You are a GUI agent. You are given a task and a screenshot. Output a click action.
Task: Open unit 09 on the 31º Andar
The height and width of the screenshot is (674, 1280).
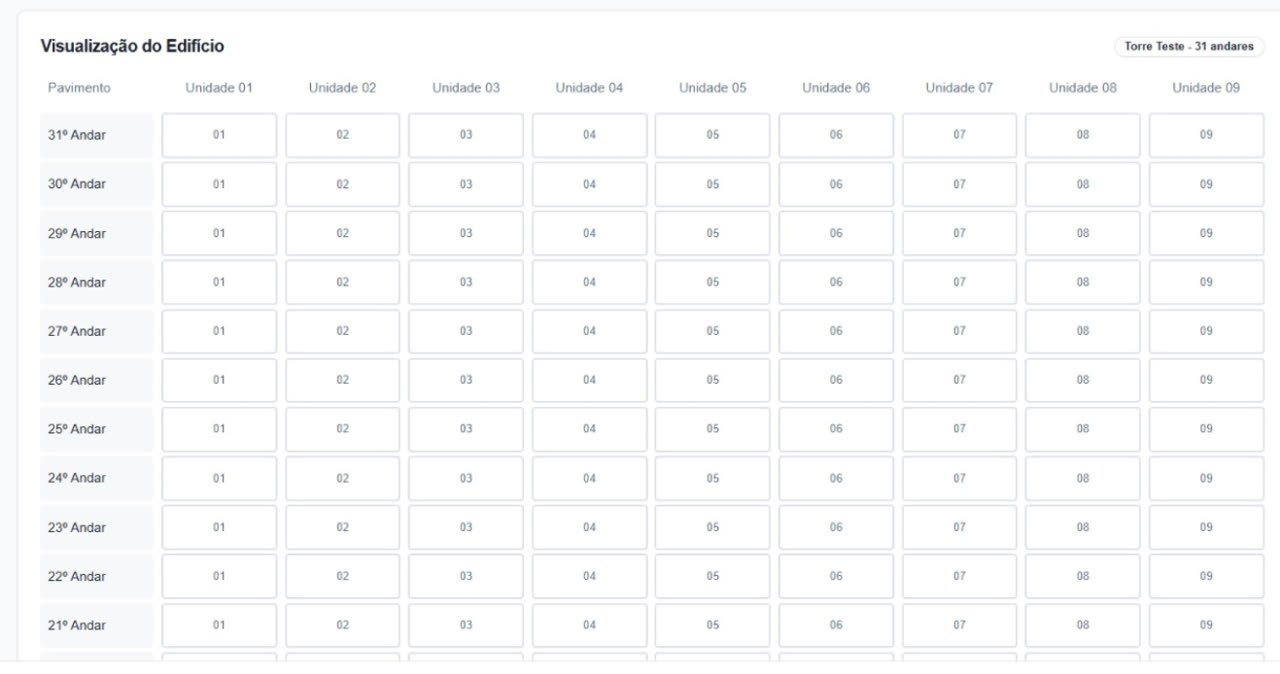point(1206,135)
